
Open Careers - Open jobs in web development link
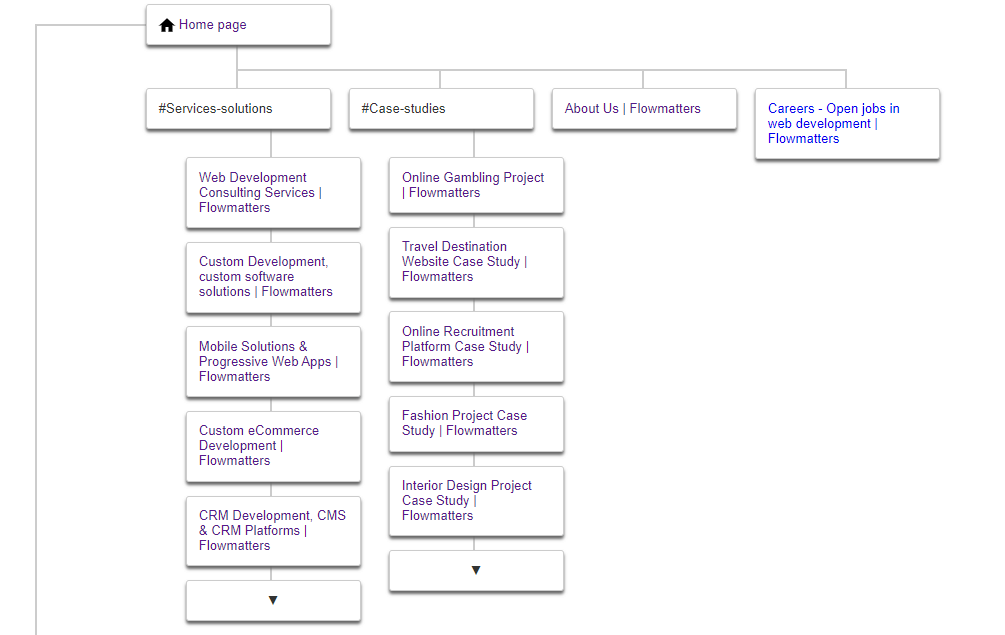(833, 123)
